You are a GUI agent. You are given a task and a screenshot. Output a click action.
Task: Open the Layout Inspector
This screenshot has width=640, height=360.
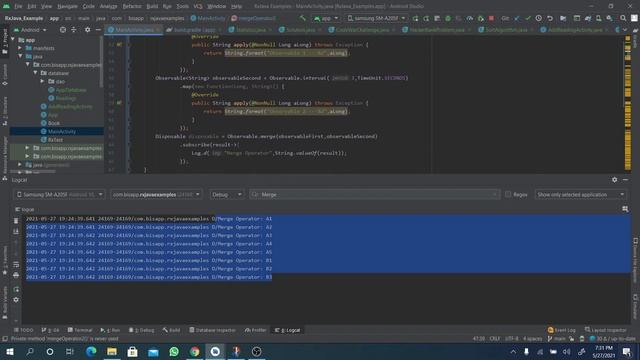pyautogui.click(x=606, y=330)
